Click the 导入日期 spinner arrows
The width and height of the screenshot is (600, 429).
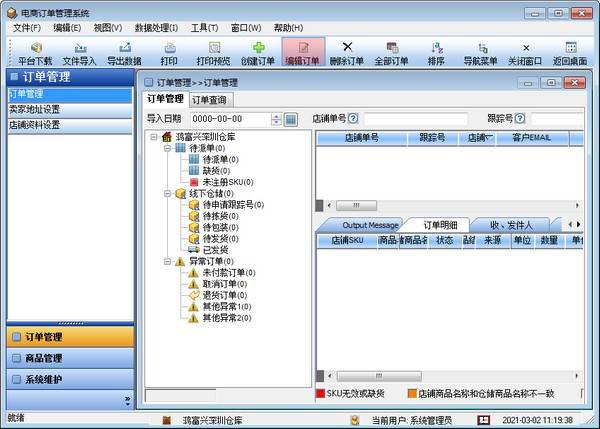(x=275, y=119)
